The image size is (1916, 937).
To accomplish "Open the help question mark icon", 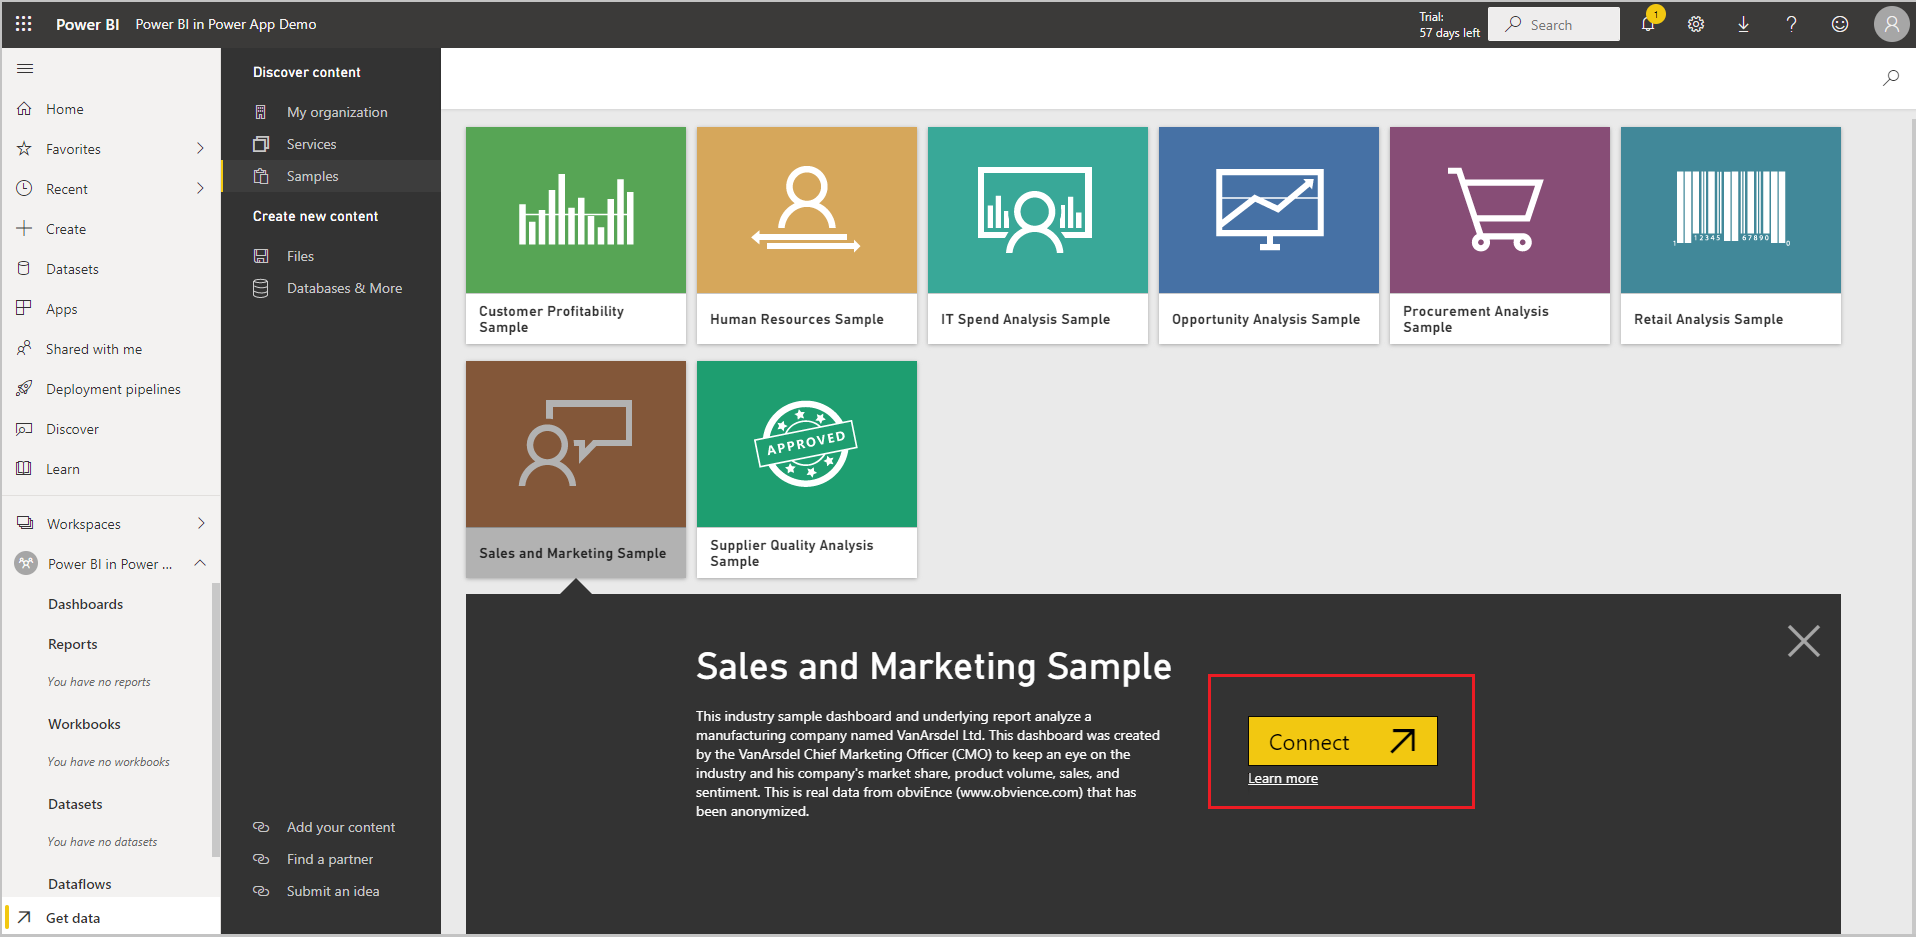I will 1791,24.
